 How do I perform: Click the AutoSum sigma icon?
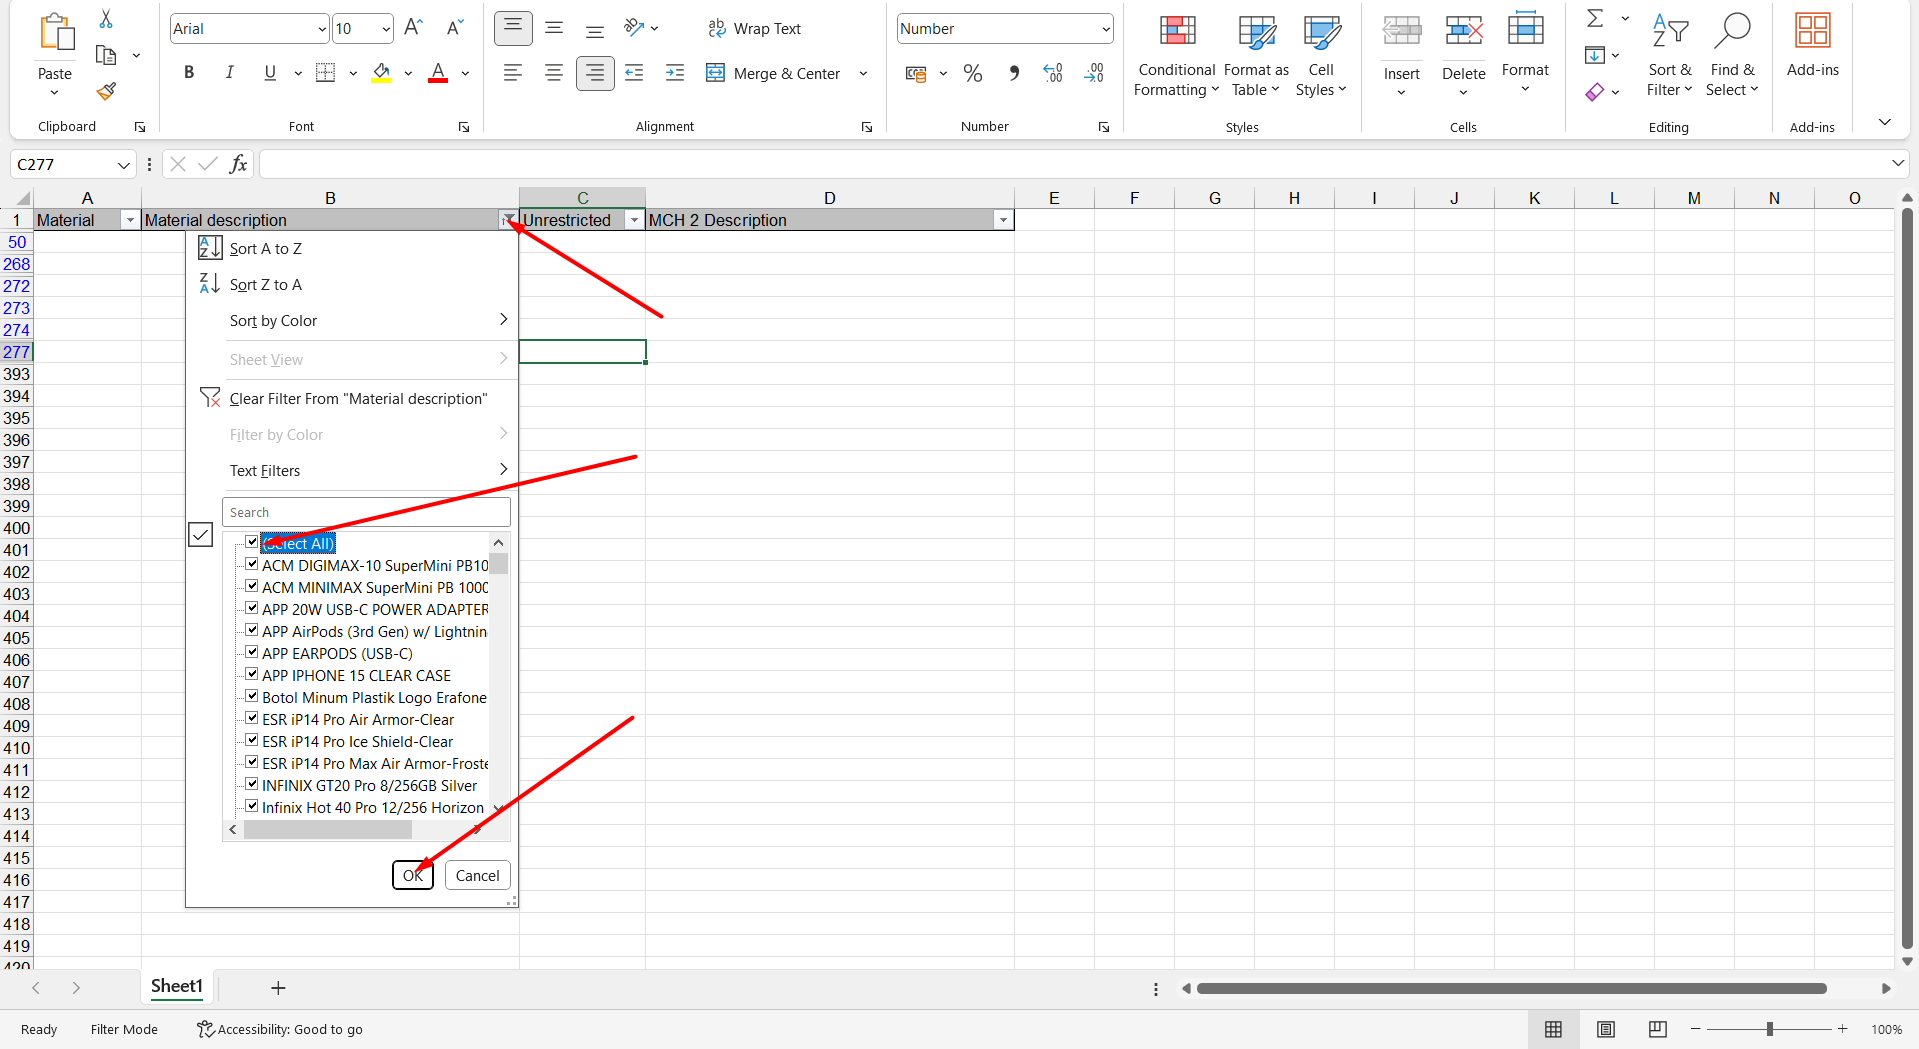click(x=1595, y=19)
